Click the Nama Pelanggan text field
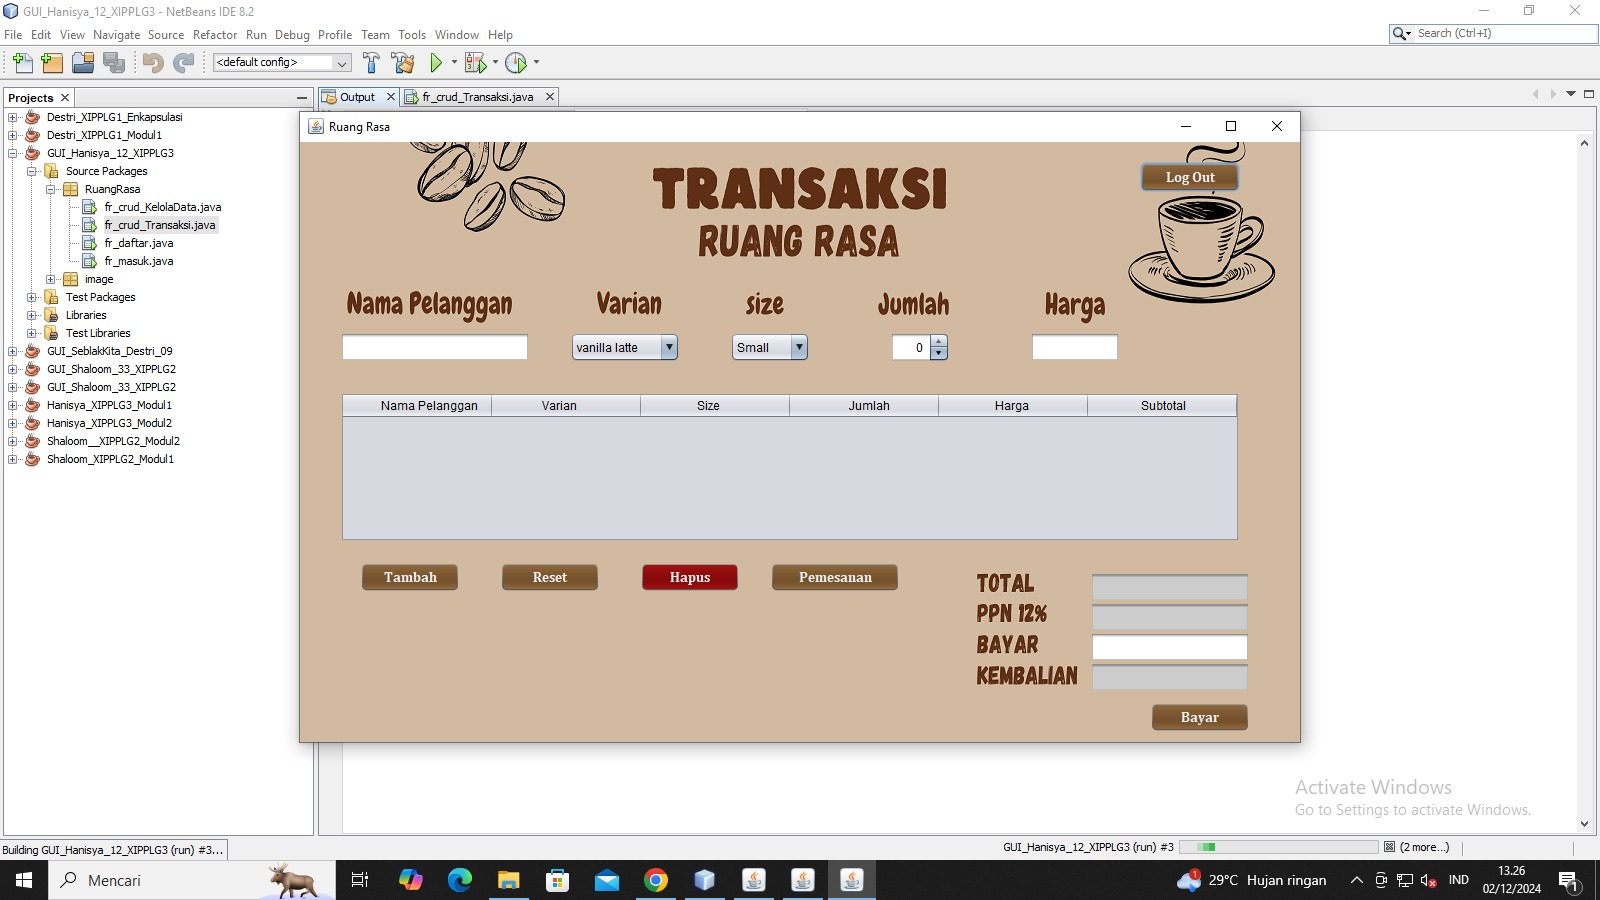 click(x=434, y=347)
